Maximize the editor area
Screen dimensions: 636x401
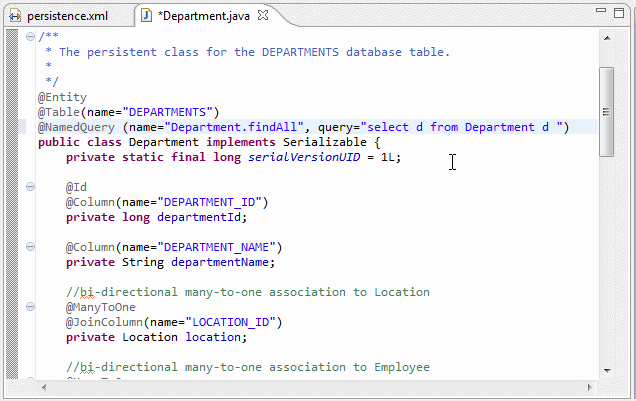(x=619, y=13)
